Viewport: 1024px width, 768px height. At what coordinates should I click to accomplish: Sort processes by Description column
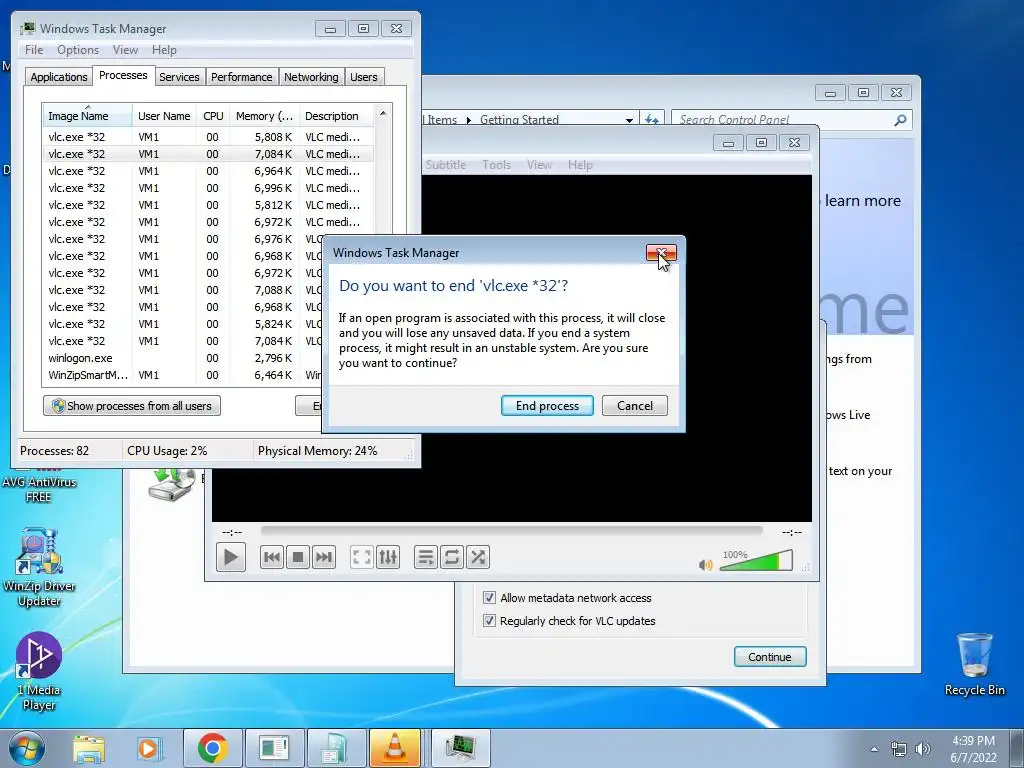tap(336, 116)
